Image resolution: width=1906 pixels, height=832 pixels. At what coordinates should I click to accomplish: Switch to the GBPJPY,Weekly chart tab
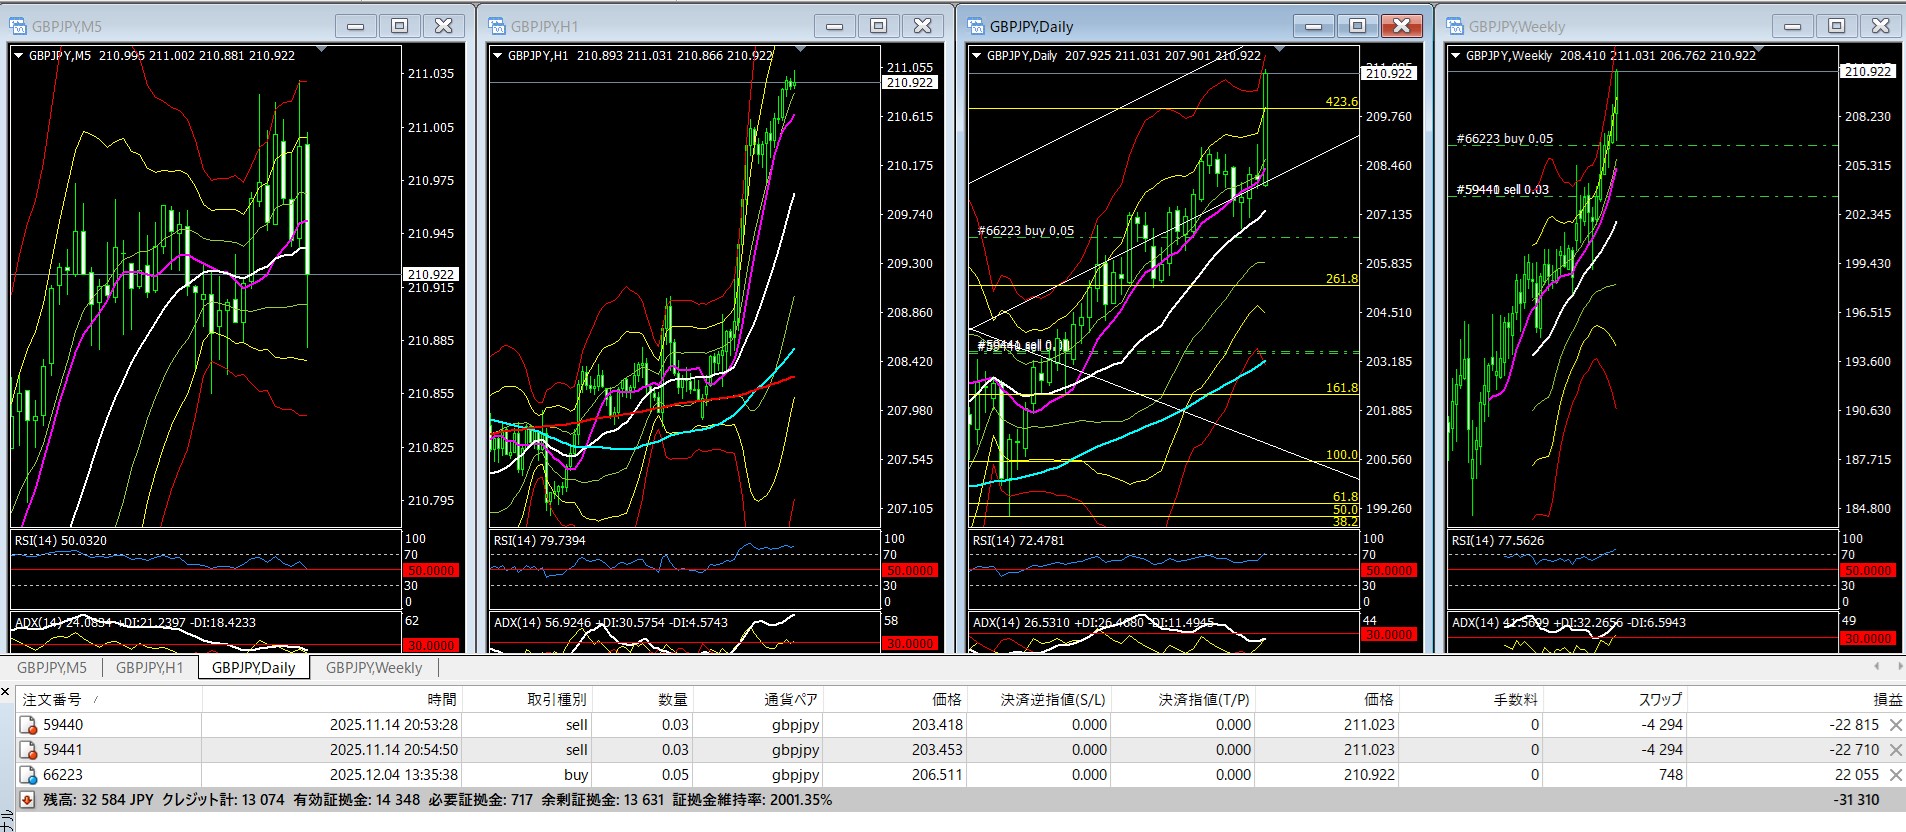coord(373,668)
